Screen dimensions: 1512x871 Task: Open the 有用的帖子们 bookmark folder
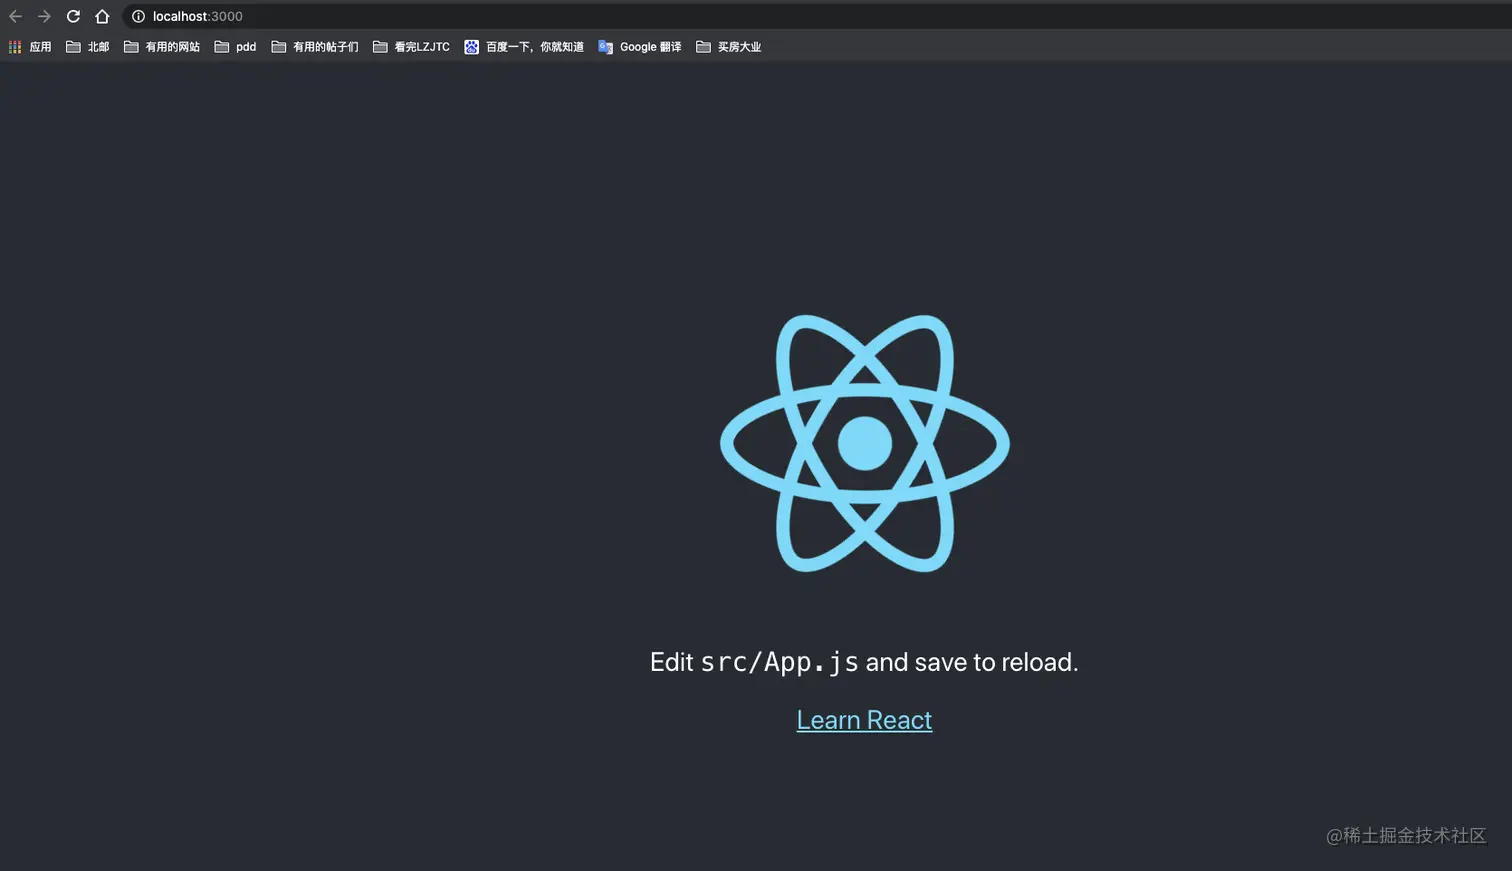pyautogui.click(x=315, y=47)
